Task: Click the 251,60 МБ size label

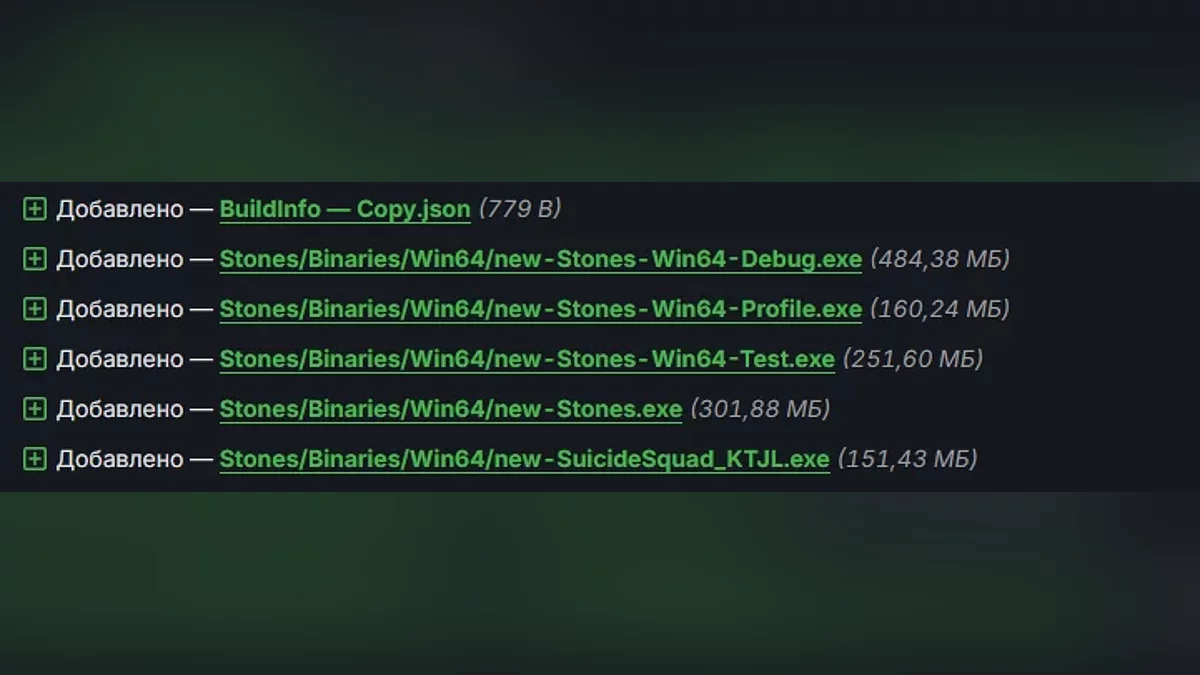Action: [913, 359]
